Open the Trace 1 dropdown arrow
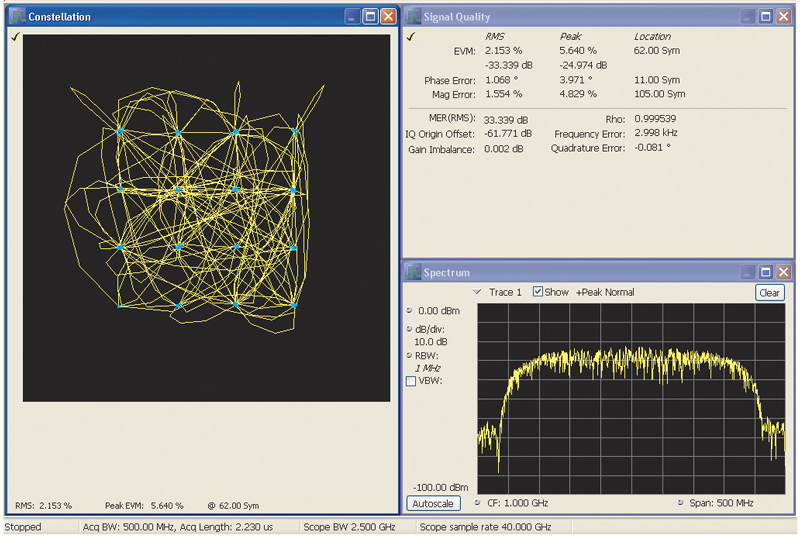The width and height of the screenshot is (800, 537). tap(477, 292)
